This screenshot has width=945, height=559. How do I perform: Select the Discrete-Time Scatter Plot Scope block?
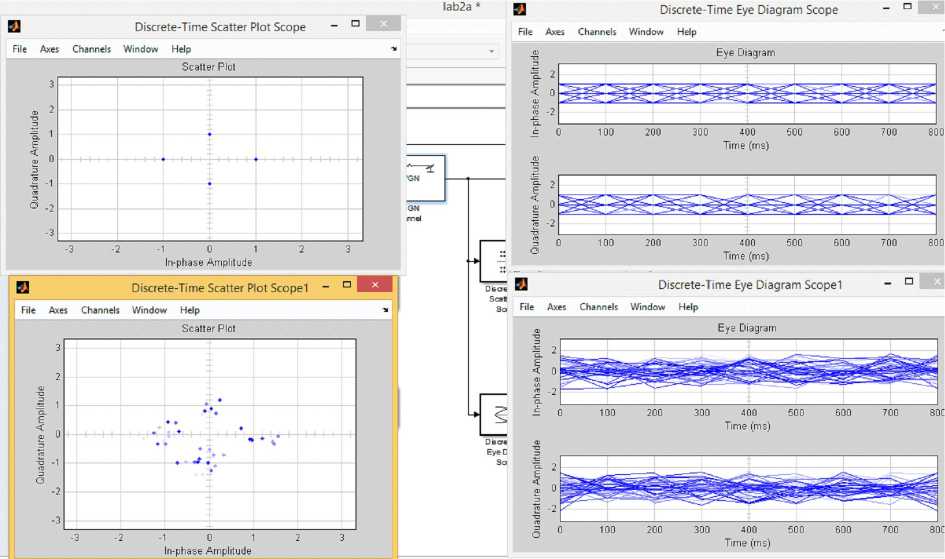tap(493, 261)
